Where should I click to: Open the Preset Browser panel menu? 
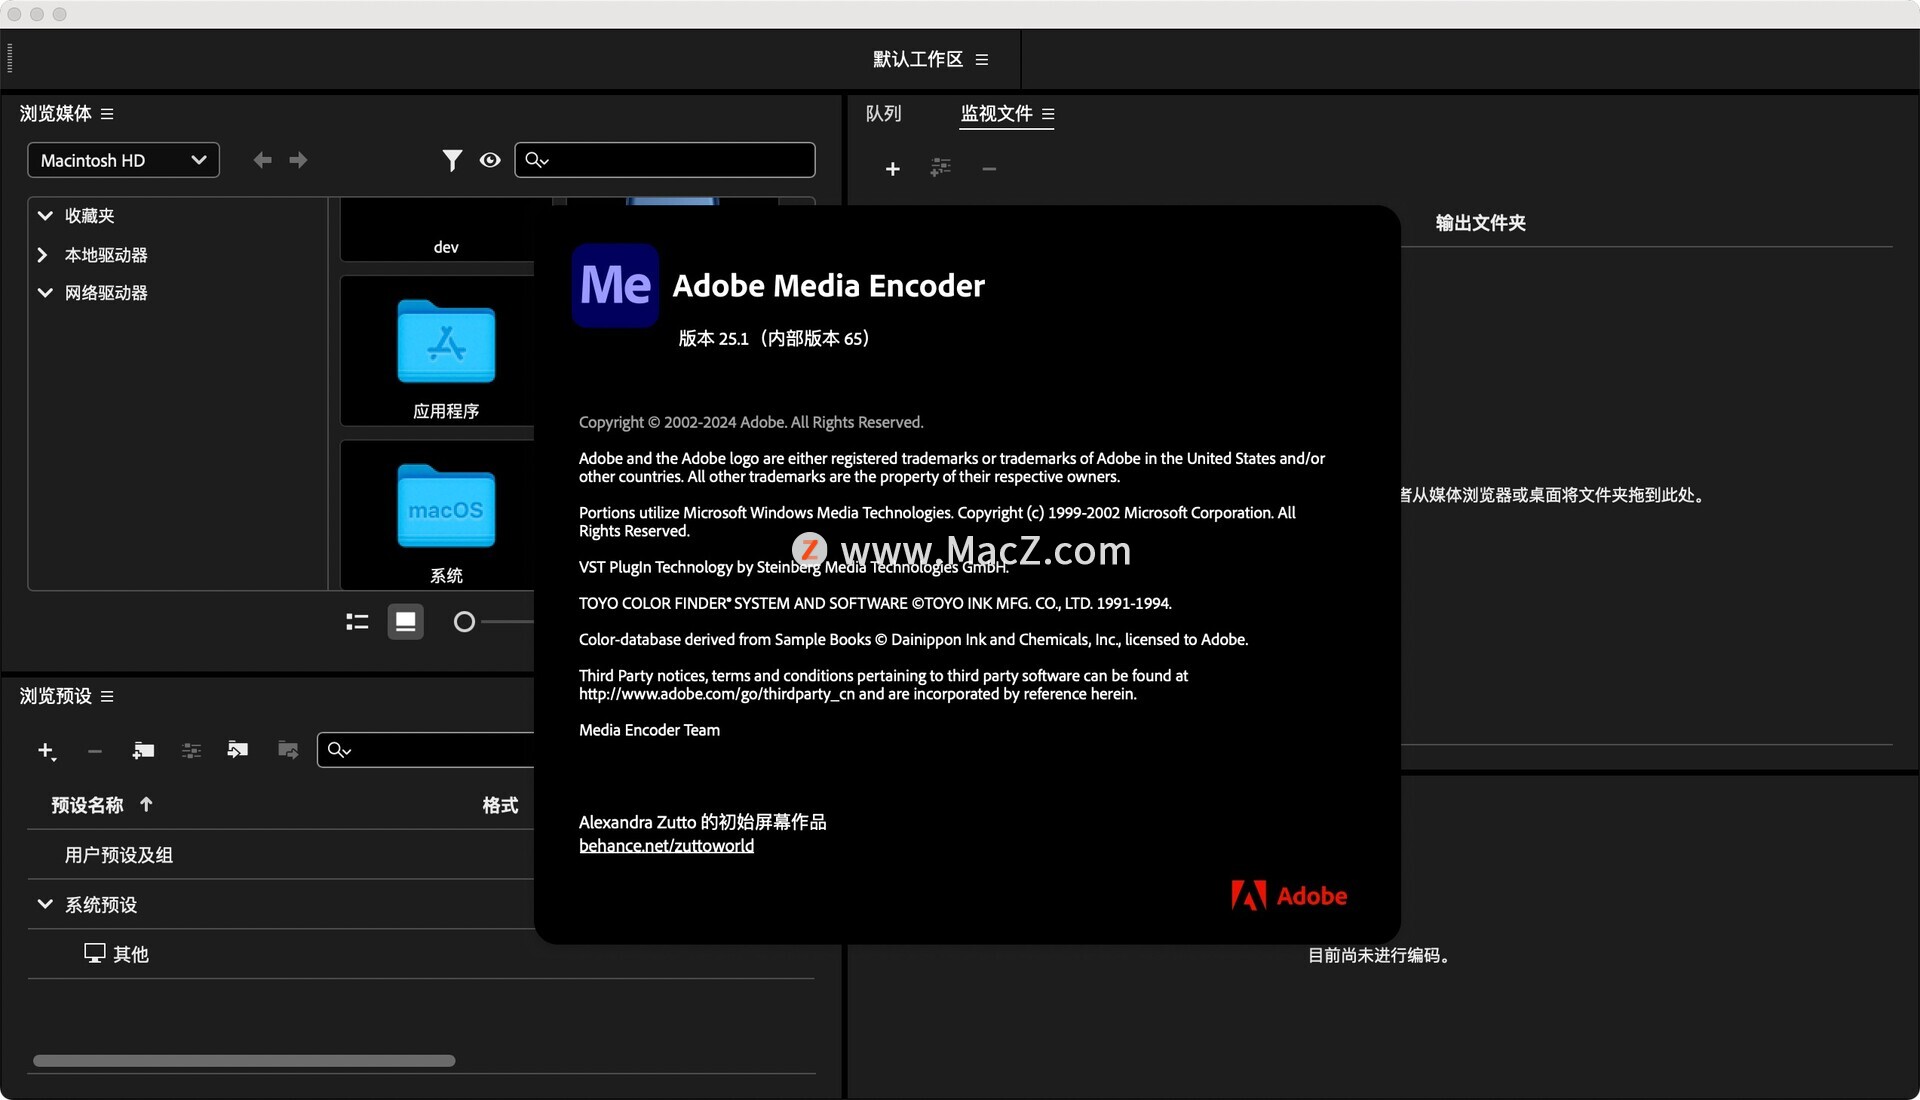click(x=107, y=696)
